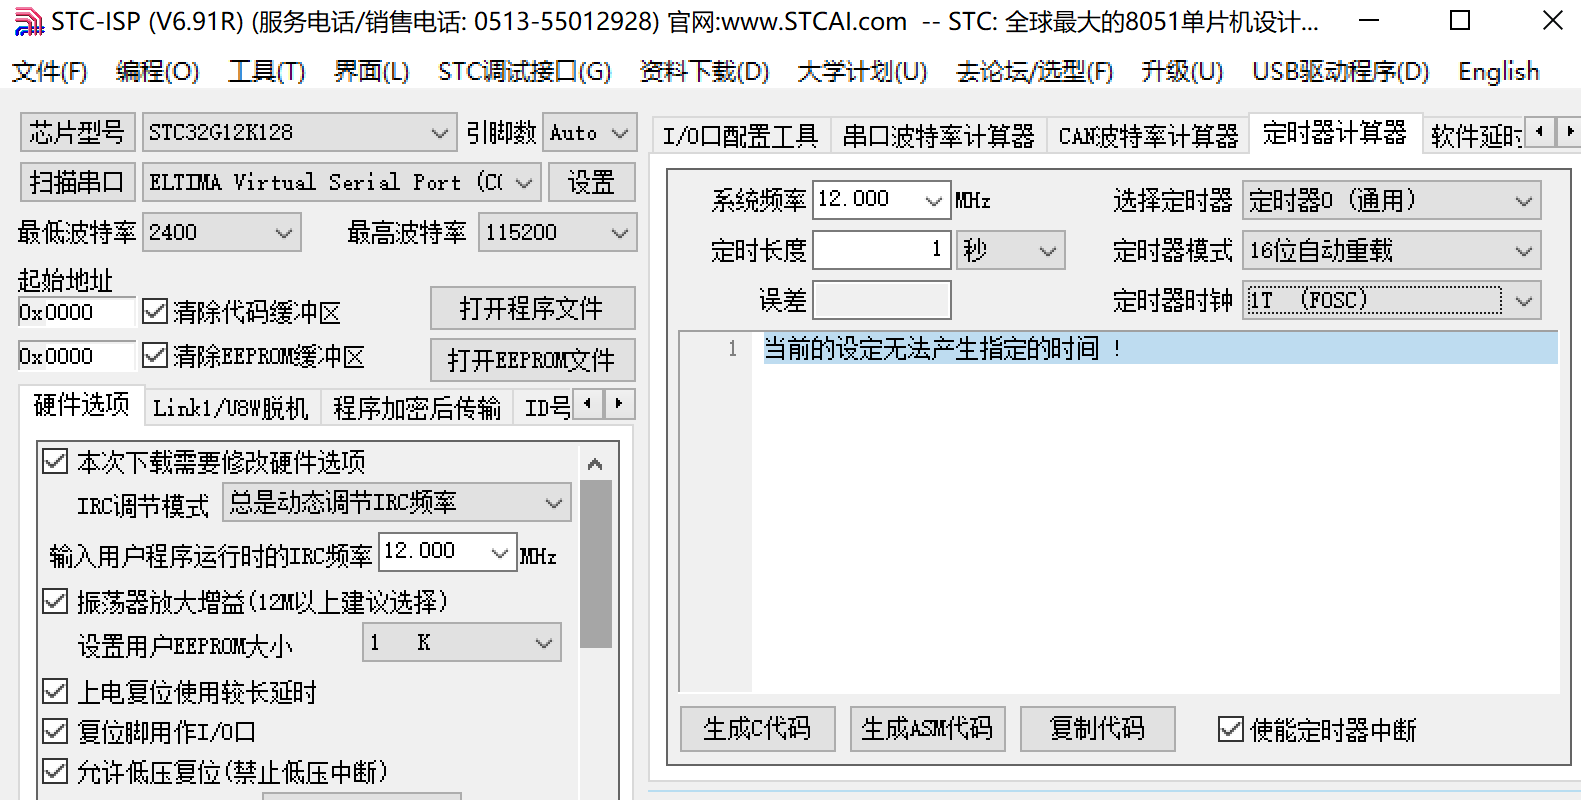Click left tab scroll arrow in right panel
The width and height of the screenshot is (1581, 800).
pyautogui.click(x=1540, y=131)
